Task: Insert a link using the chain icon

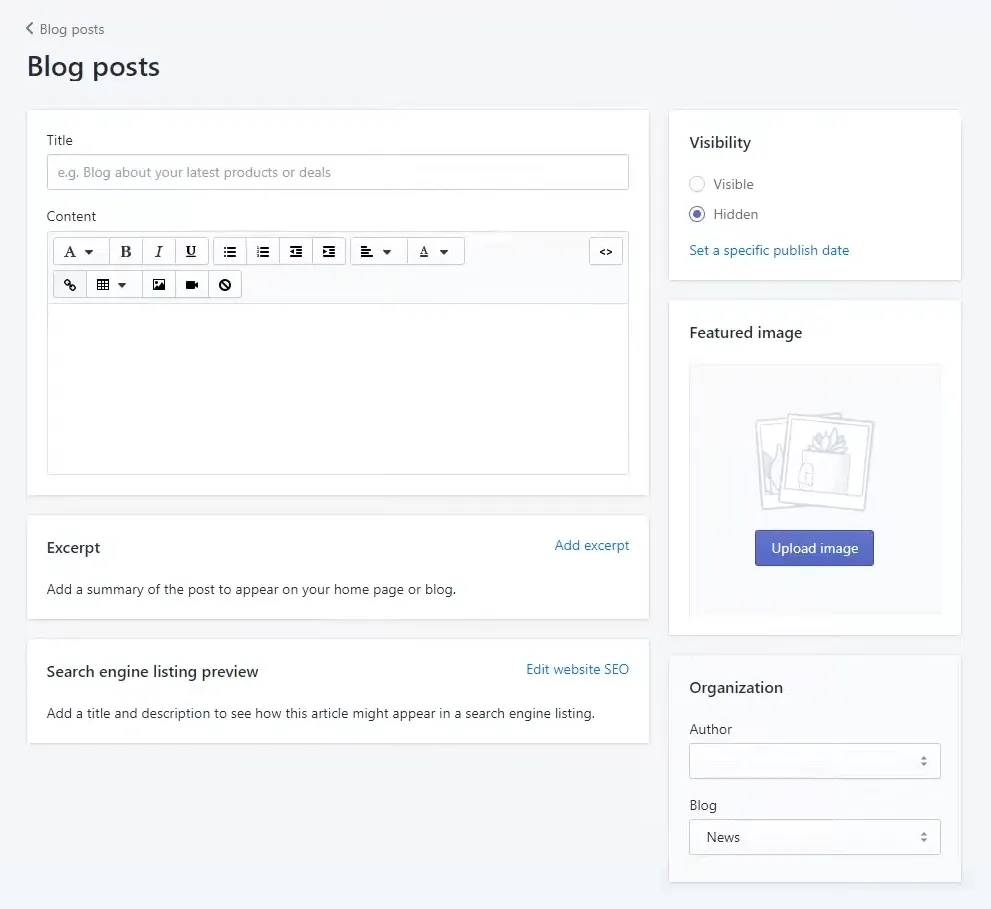Action: 69,284
